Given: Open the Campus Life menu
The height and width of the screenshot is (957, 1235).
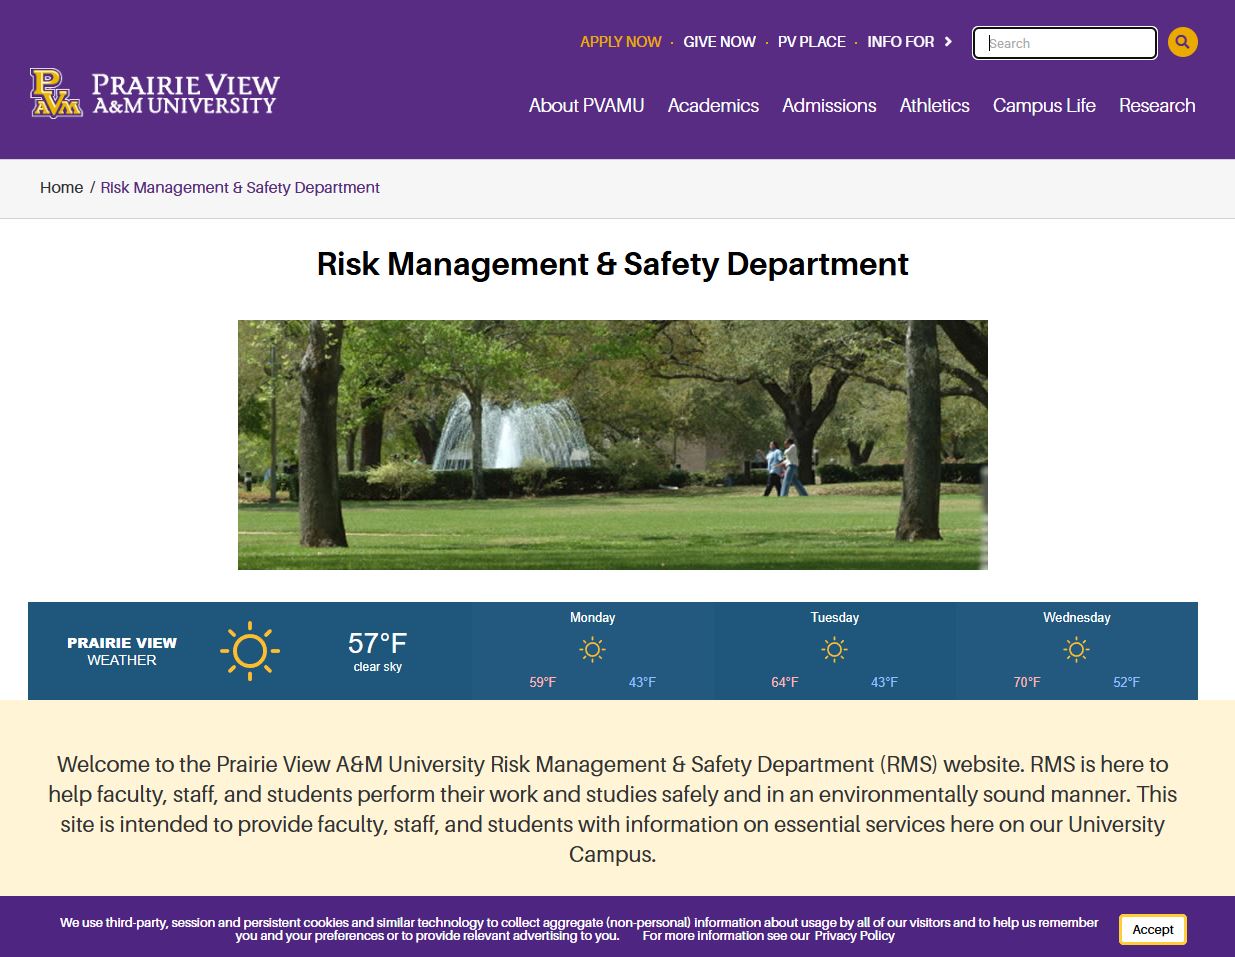Looking at the screenshot, I should [1044, 106].
